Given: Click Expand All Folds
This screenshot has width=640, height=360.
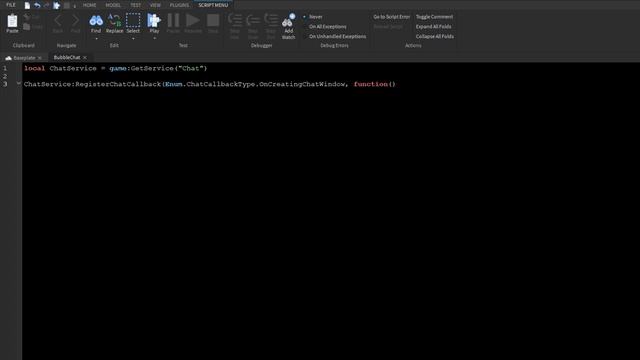Looking at the screenshot, I should [x=433, y=27].
